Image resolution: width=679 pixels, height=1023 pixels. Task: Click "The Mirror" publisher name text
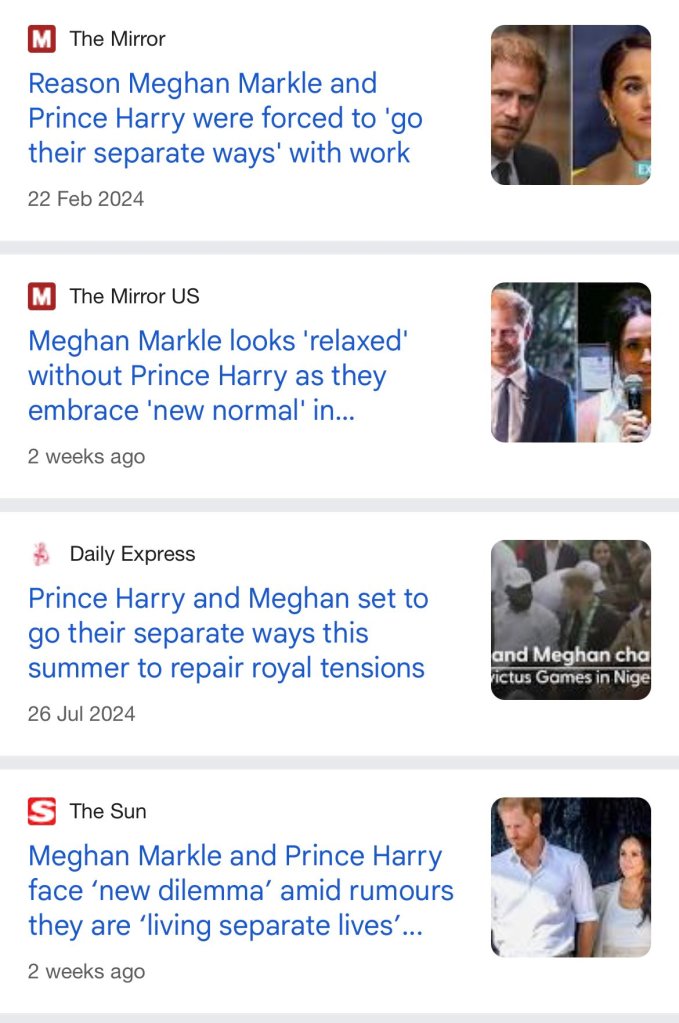(x=117, y=40)
